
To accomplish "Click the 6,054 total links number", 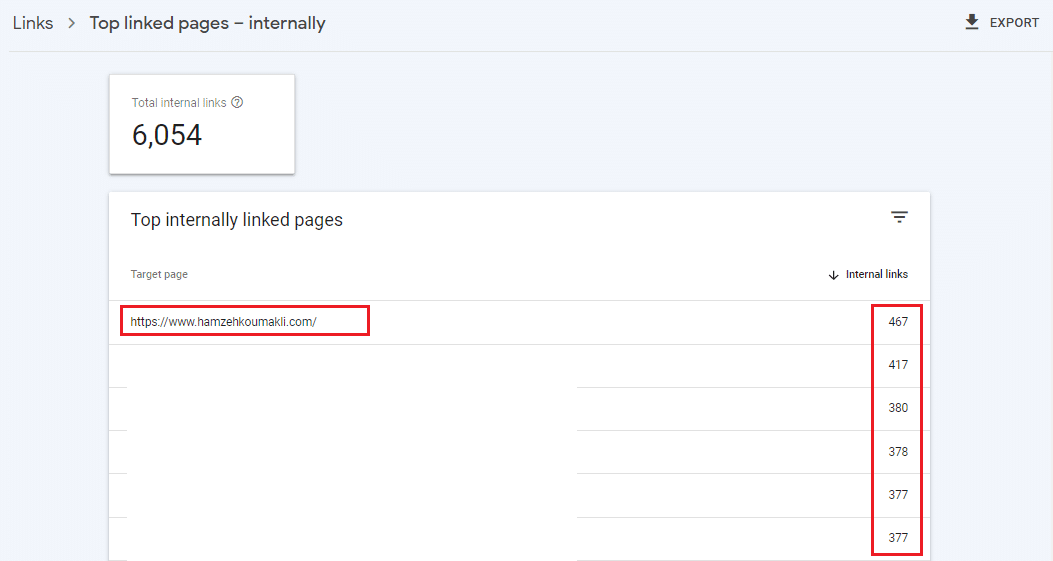I will pyautogui.click(x=167, y=136).
